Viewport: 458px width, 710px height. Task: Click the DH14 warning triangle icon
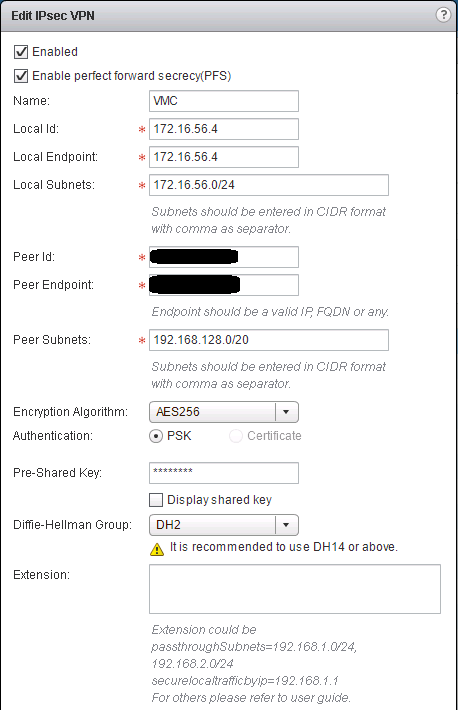tap(157, 549)
